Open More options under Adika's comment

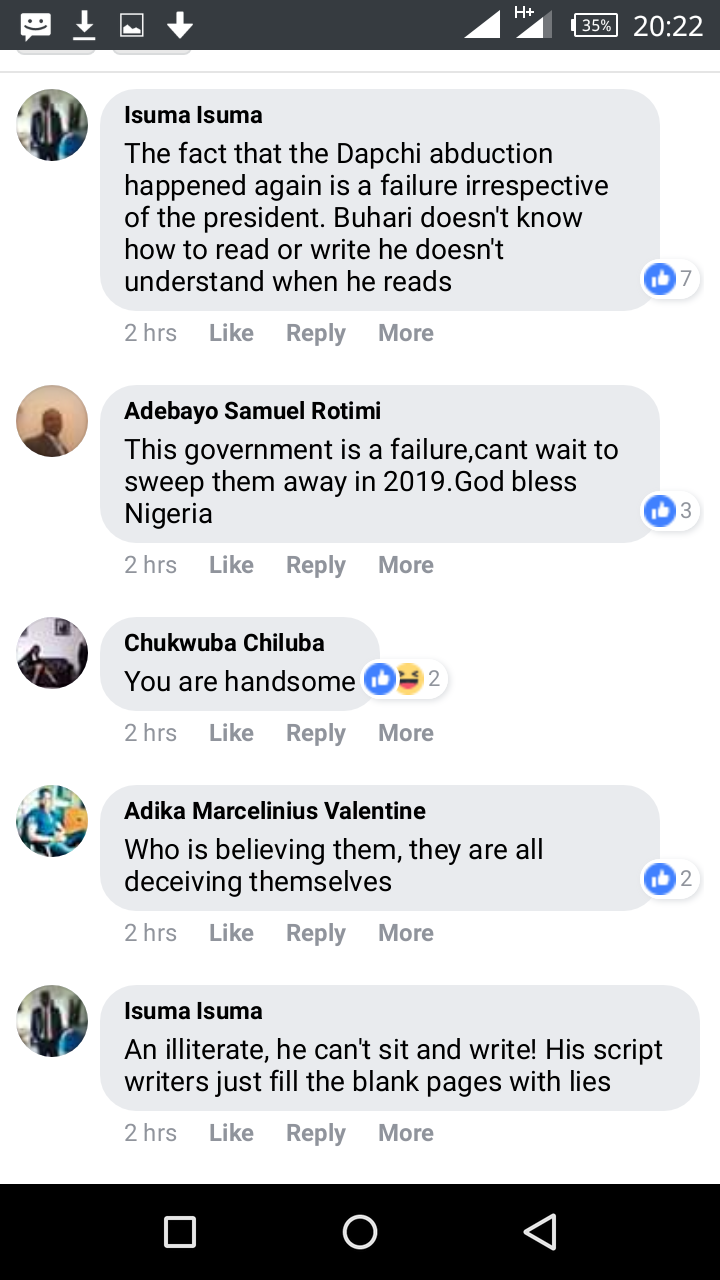405,933
